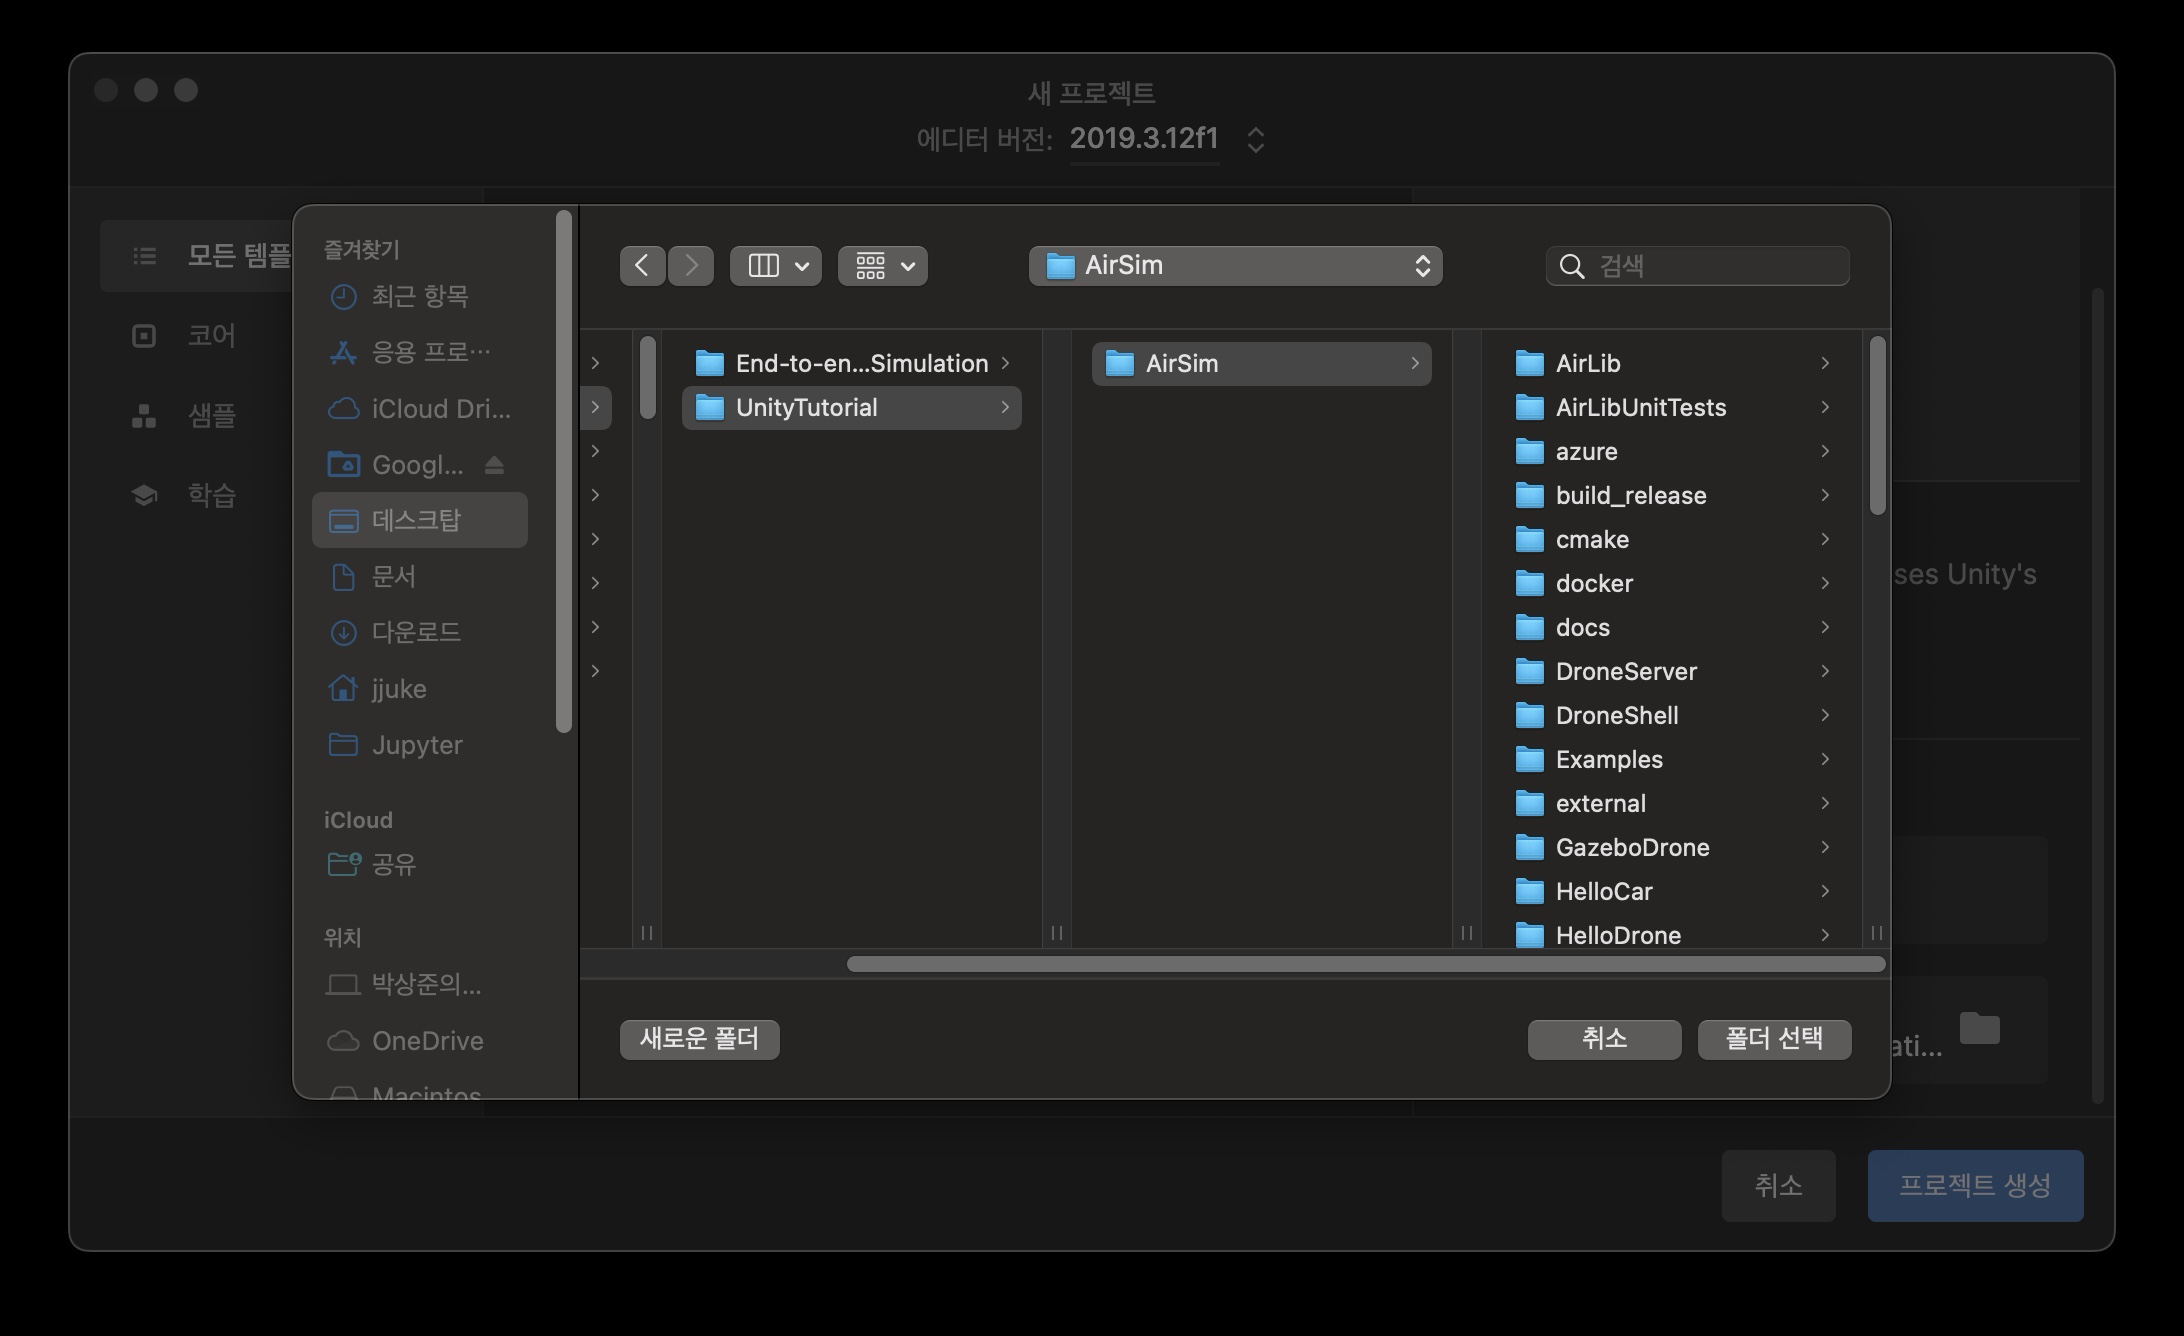Open the jjuke home folder
Viewport: 2184px width, 1336px height.
420,689
